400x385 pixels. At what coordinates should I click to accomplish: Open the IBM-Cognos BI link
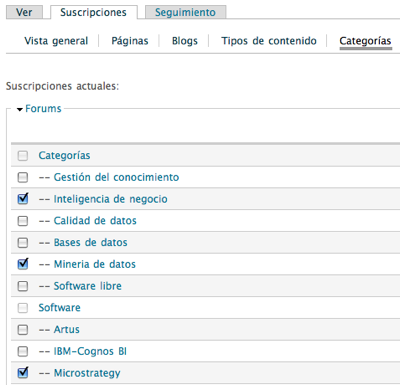coord(90,351)
